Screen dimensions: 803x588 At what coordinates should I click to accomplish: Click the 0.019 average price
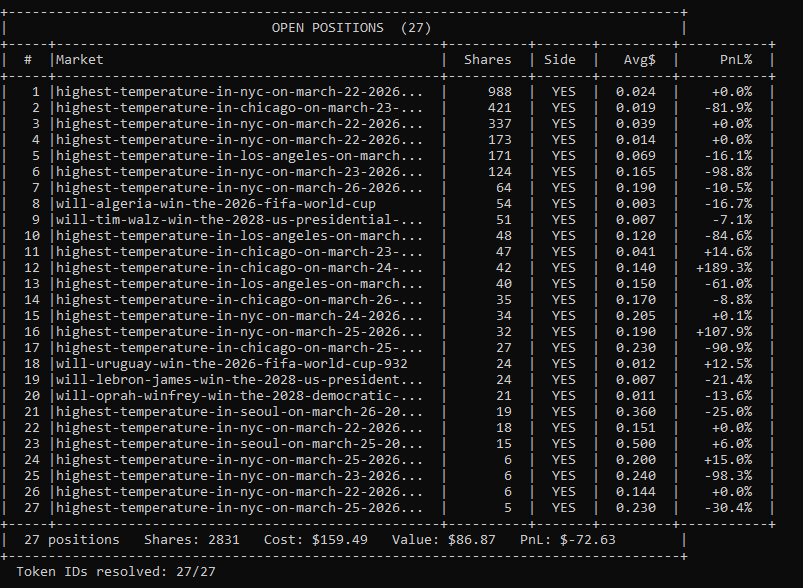pos(636,108)
